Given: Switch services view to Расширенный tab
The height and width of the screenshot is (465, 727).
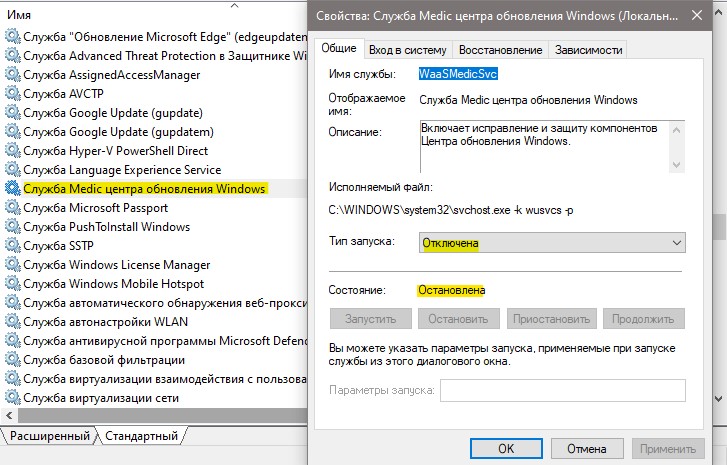Looking at the screenshot, I should pyautogui.click(x=50, y=436).
